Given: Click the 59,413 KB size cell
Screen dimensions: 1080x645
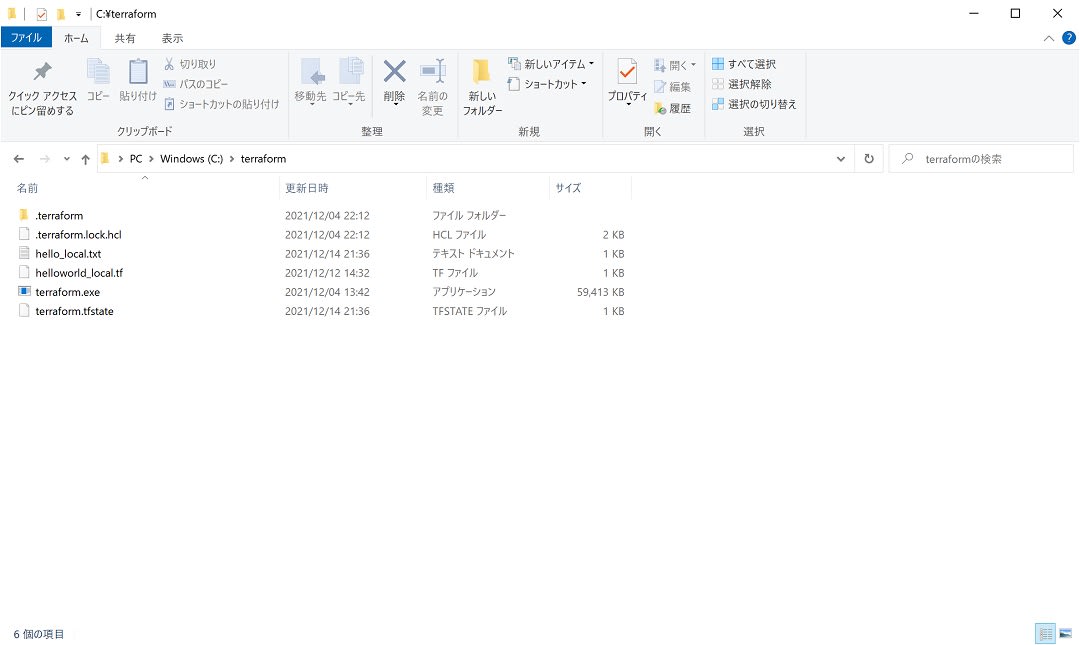Looking at the screenshot, I should [x=600, y=292].
